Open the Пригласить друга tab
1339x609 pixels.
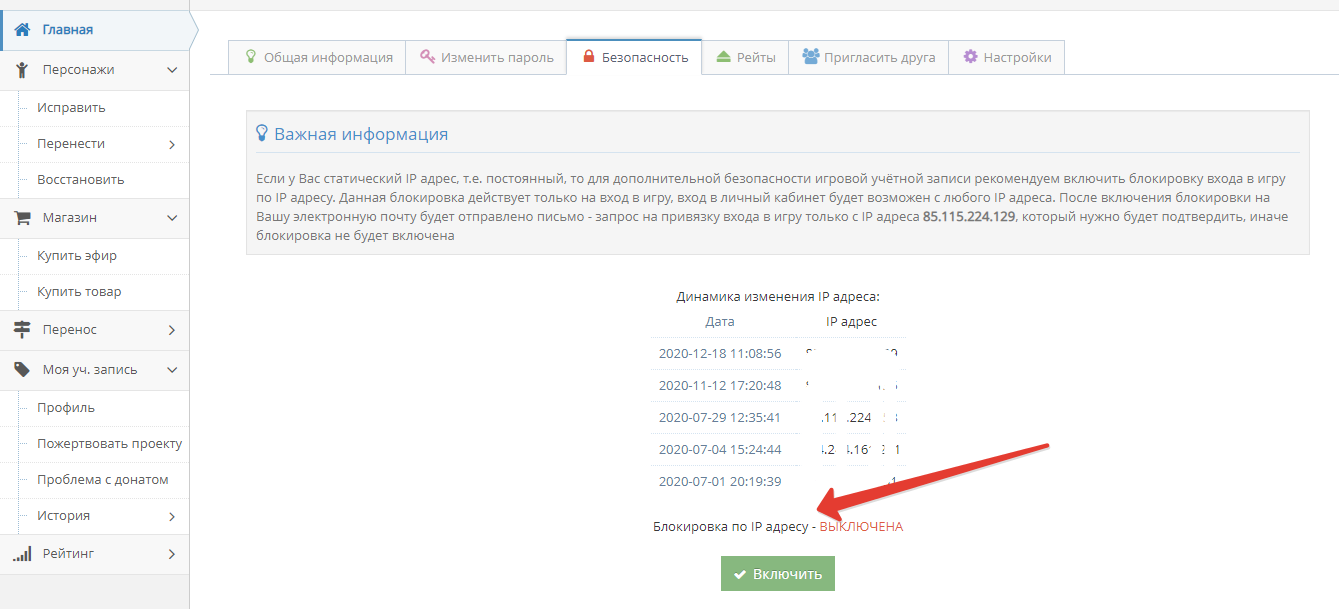(x=868, y=57)
